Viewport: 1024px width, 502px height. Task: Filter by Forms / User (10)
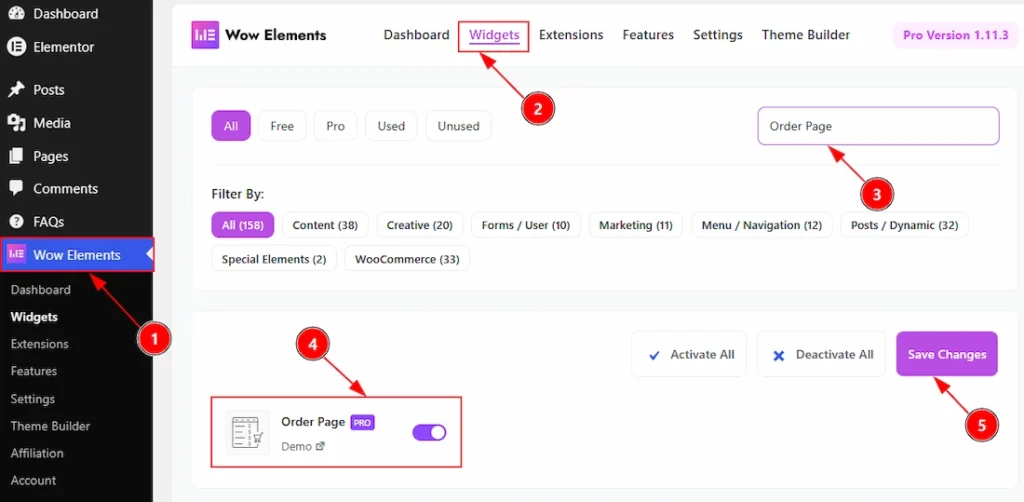[526, 225]
